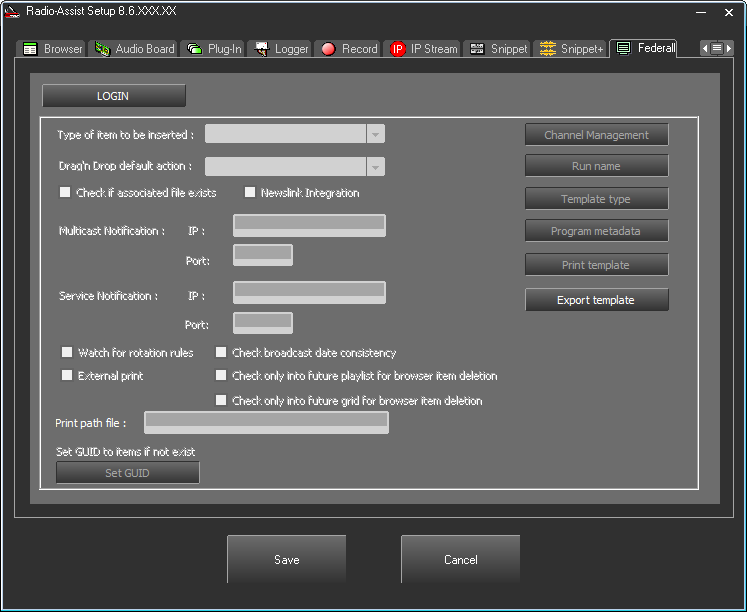Click the red Record tab icon

[328, 49]
